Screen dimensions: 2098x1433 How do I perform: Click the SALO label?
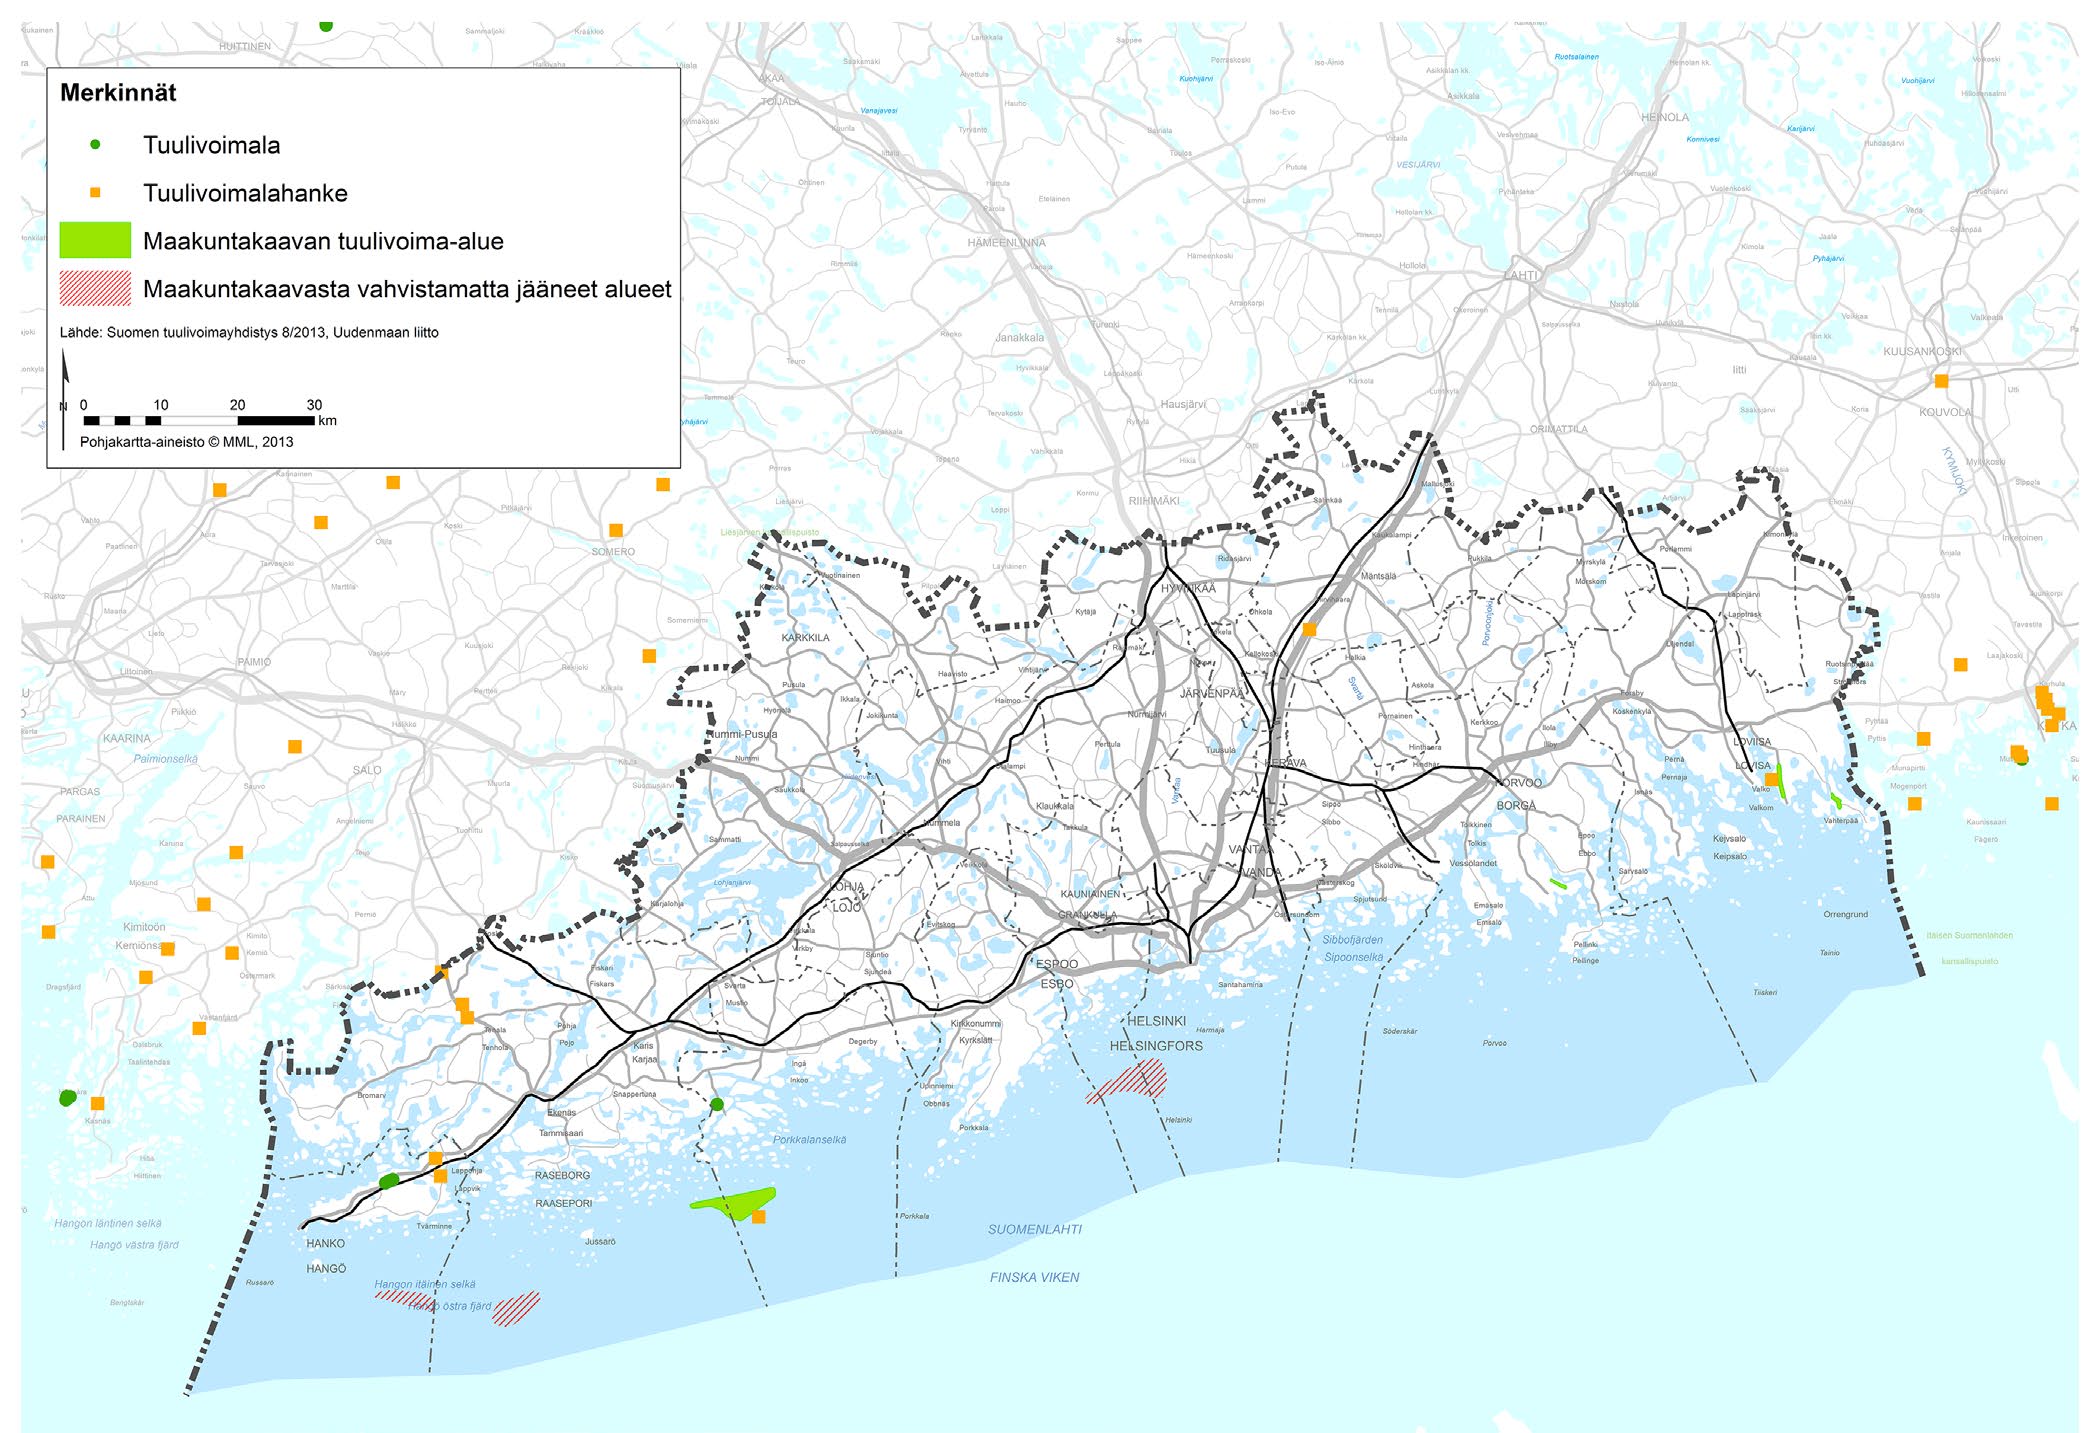pos(367,770)
